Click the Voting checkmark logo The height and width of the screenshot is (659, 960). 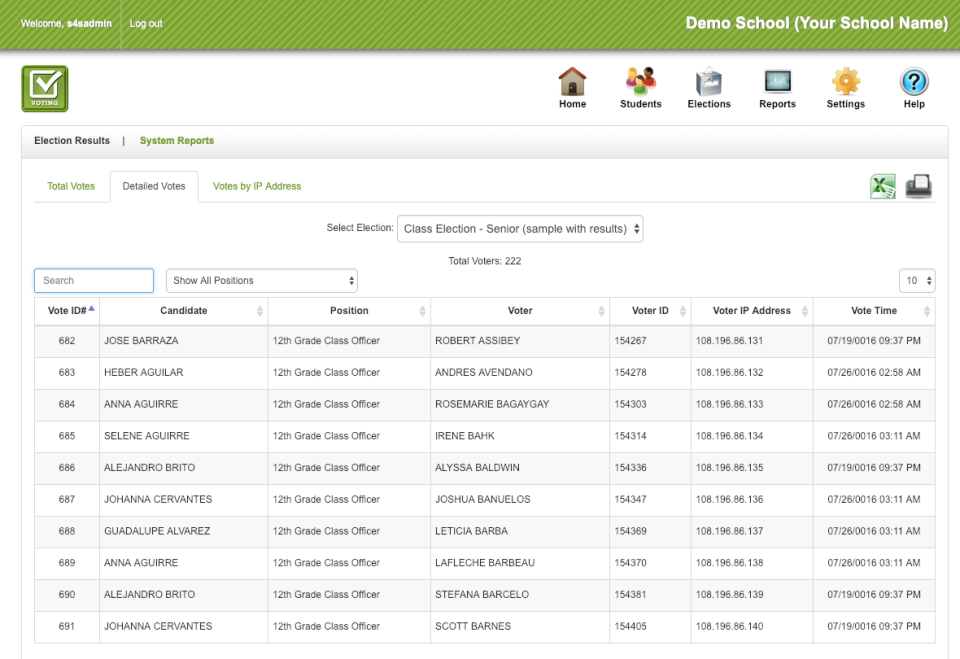(45, 89)
